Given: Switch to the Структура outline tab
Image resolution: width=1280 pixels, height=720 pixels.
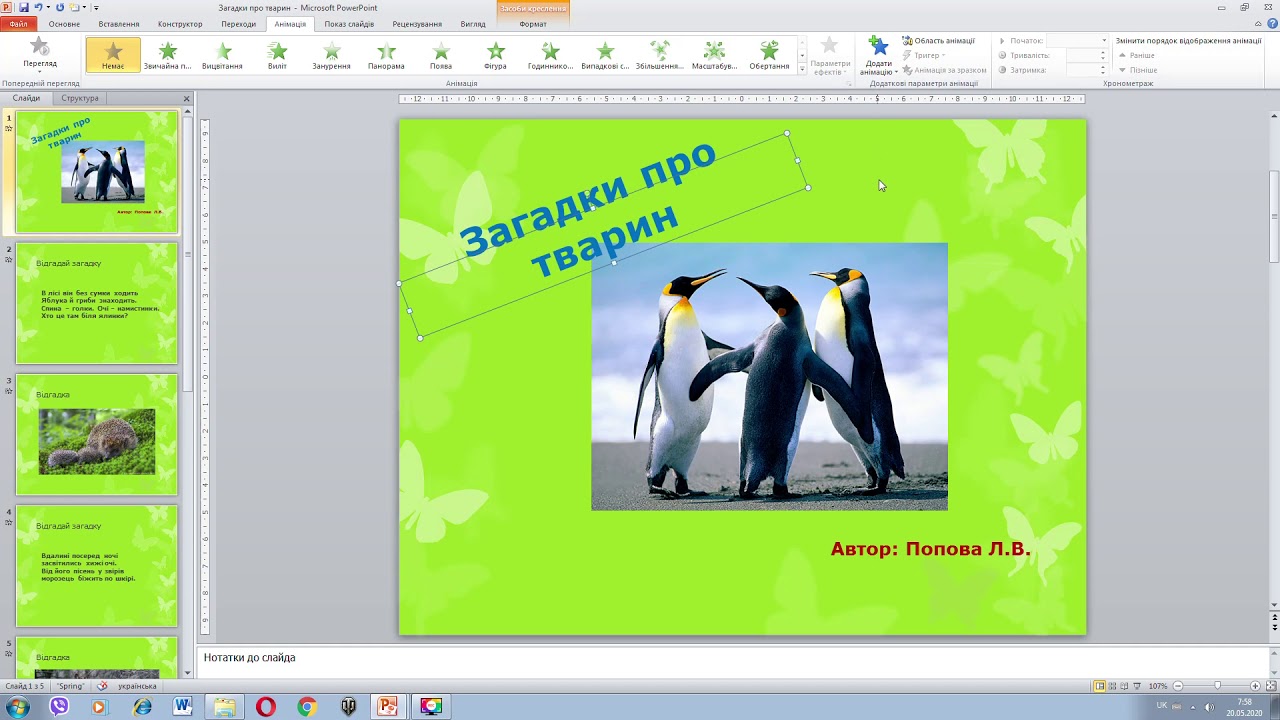Looking at the screenshot, I should tap(80, 98).
